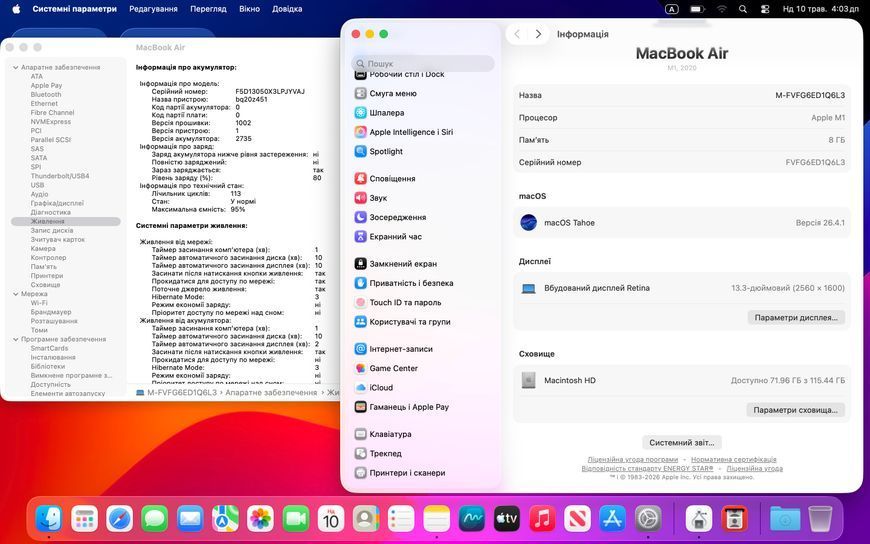Select Сховище in hardware tree
The height and width of the screenshot is (544, 870).
tap(45, 285)
